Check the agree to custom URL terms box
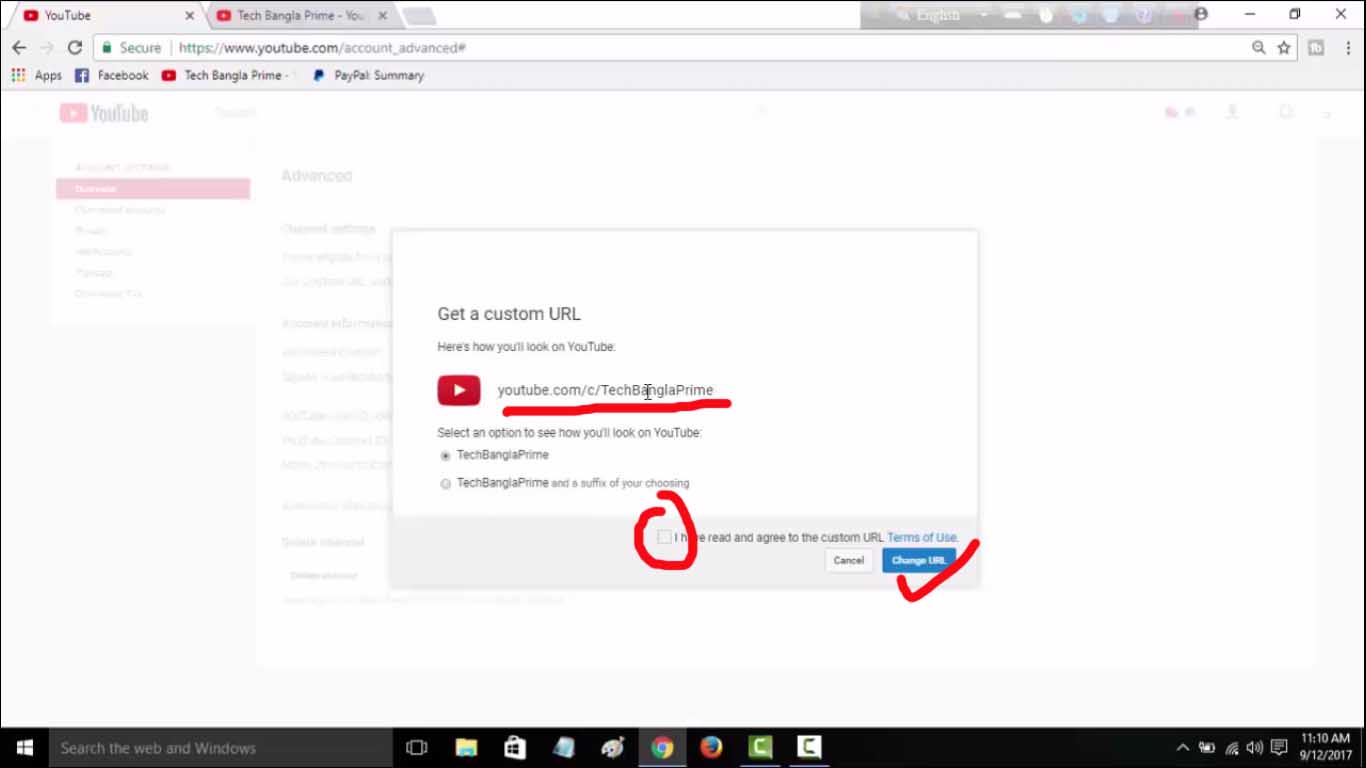Viewport: 1366px width, 768px height. (x=664, y=537)
